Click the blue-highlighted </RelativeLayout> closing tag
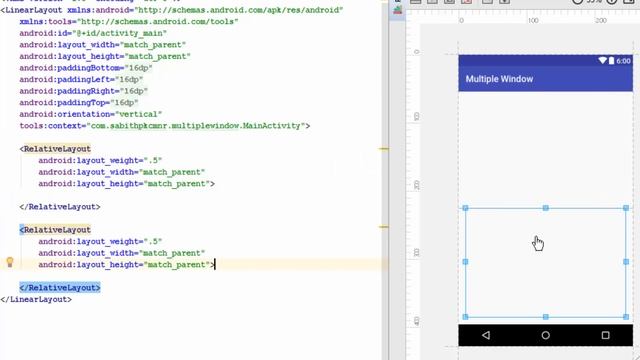Screen dimensions: 640x360 (60, 288)
